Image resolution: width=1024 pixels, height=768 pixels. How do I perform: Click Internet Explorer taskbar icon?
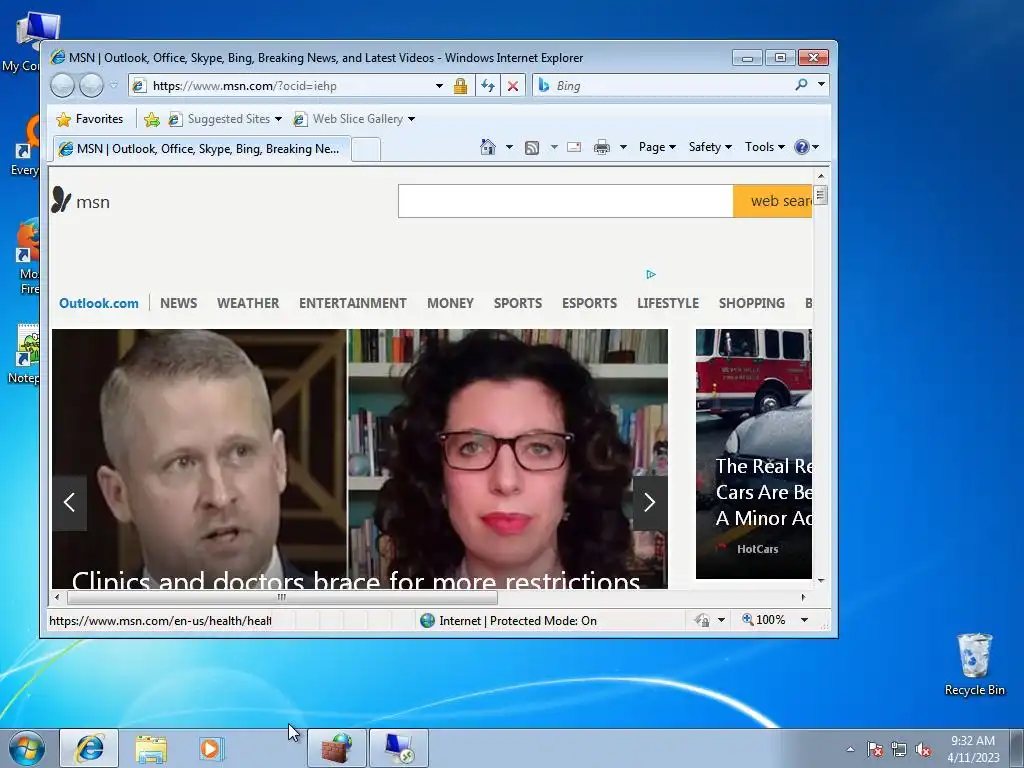(89, 748)
